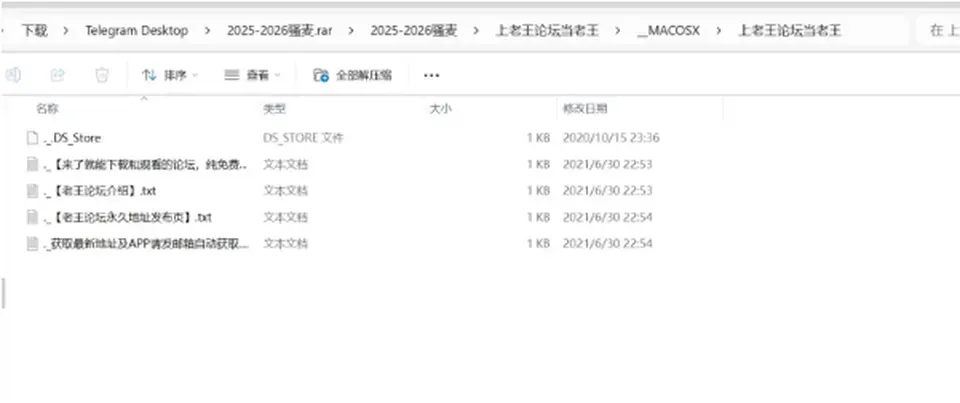Click date 2021/6/30 22:54 of 获取最新地址及APP file
Screen dimensions: 960x403
pos(607,243)
